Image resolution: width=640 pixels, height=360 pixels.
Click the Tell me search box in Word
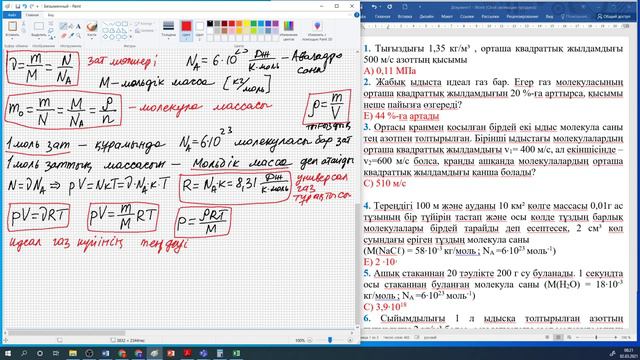575,17
